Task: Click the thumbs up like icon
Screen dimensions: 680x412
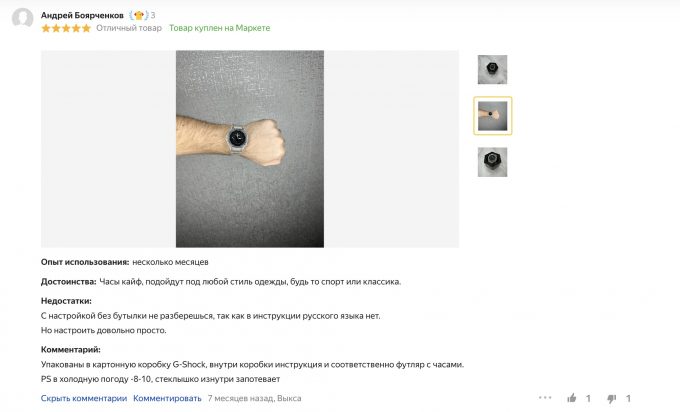Action: tap(572, 398)
